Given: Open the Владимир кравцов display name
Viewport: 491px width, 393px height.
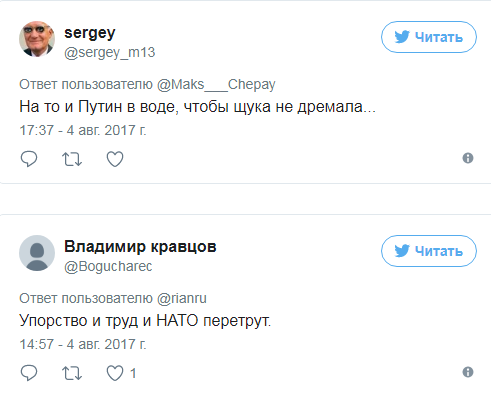Looking at the screenshot, I should (x=140, y=247).
